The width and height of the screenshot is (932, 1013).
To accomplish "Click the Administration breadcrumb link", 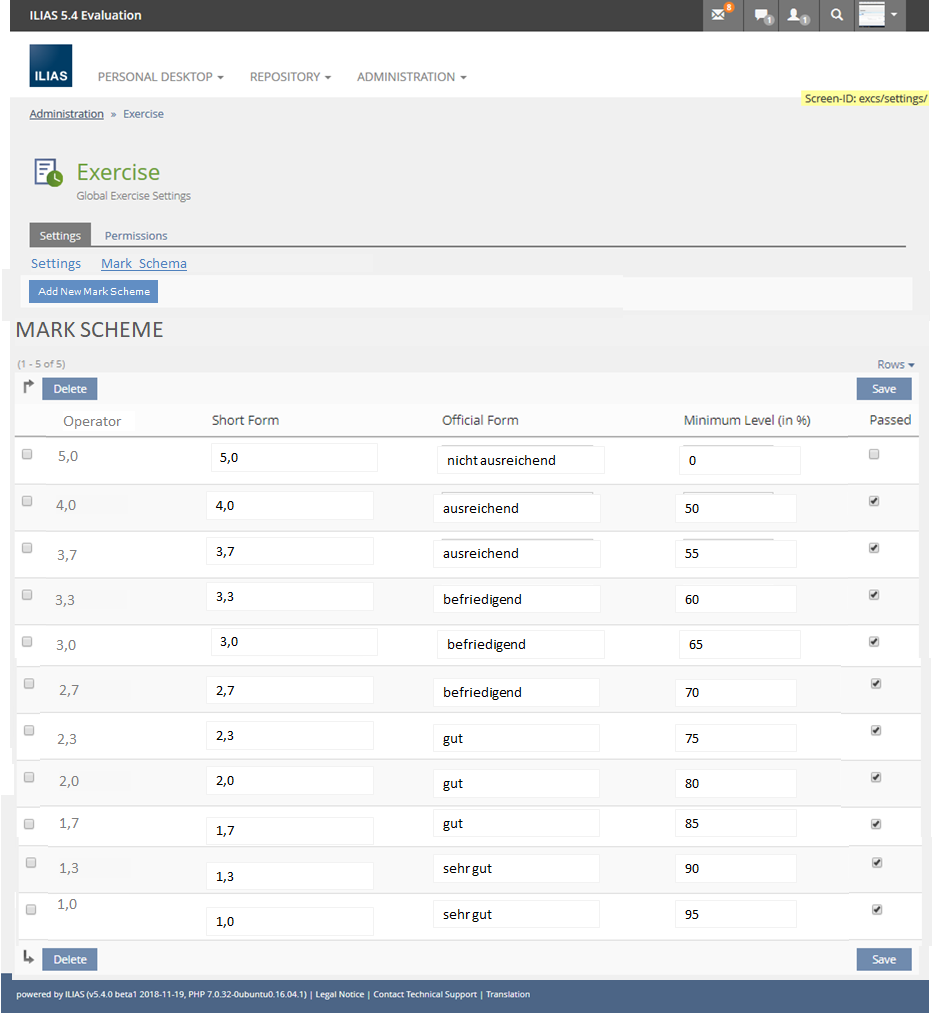I will click(x=66, y=114).
